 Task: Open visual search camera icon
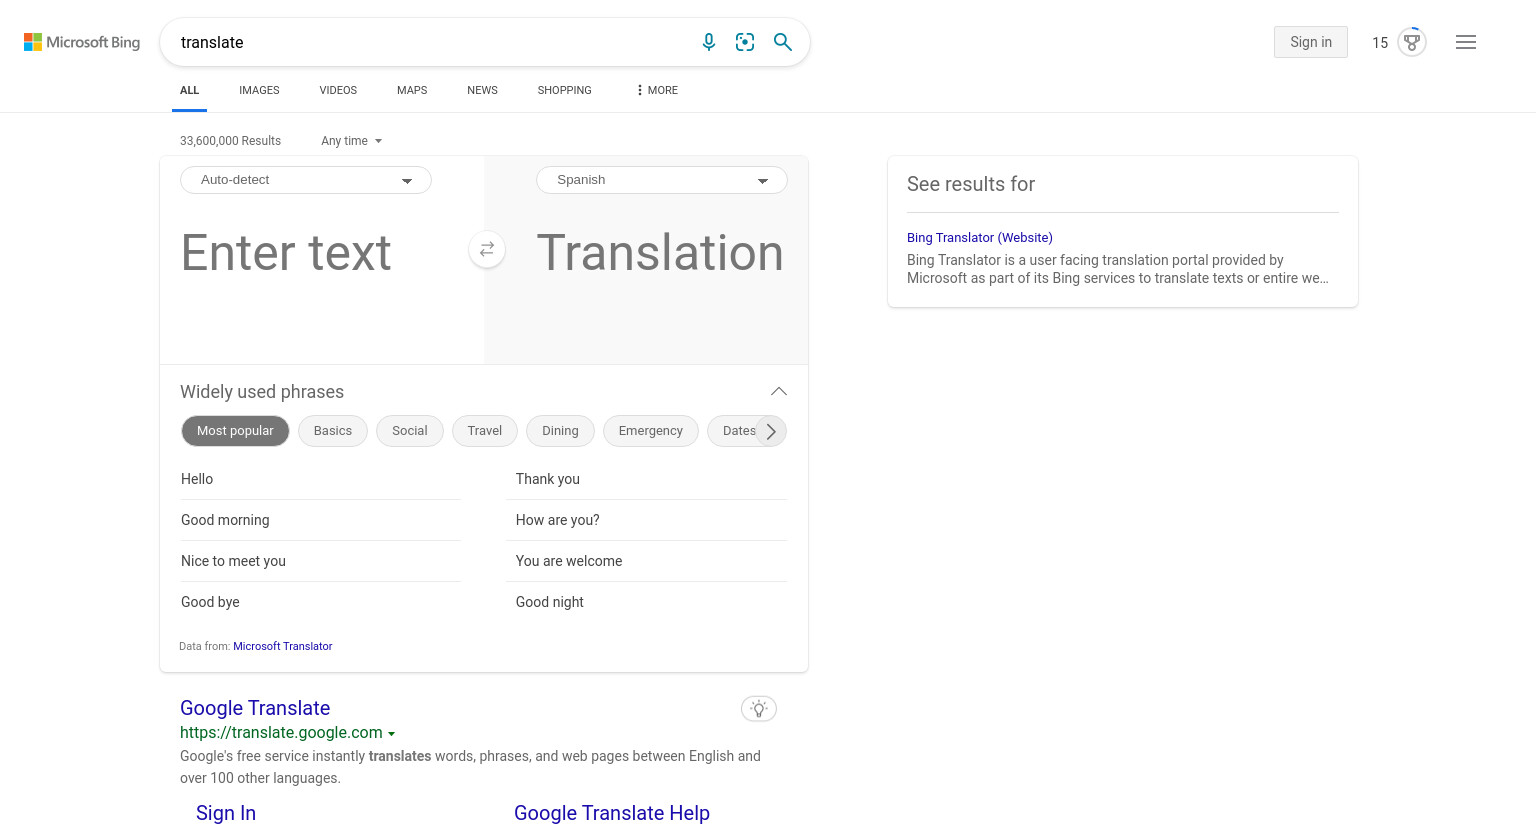[745, 42]
